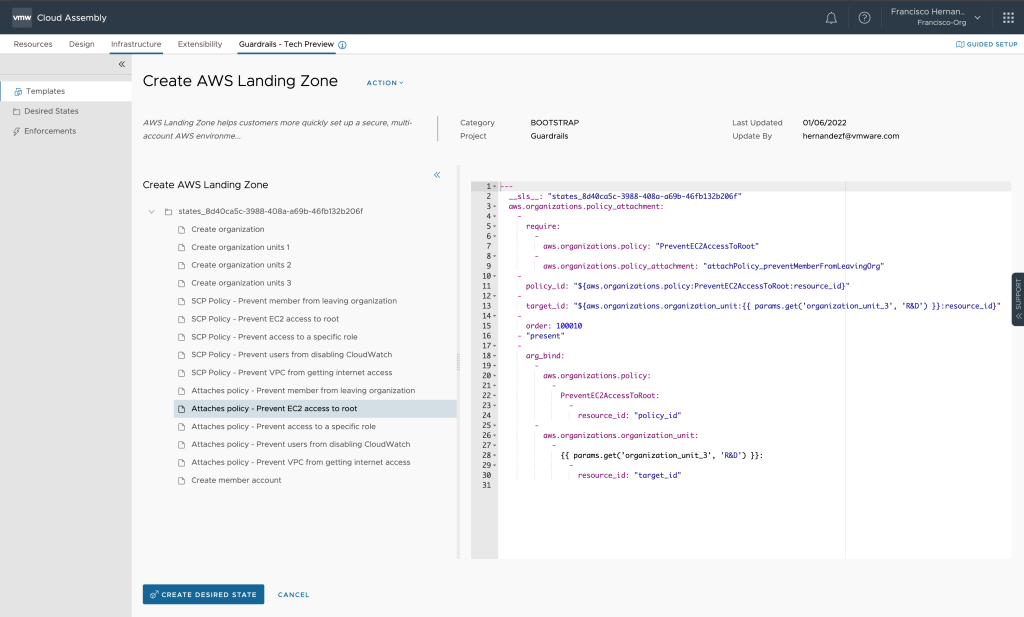Image resolution: width=1024 pixels, height=617 pixels.
Task: Switch to the Extensibility tab
Action: [x=200, y=45]
